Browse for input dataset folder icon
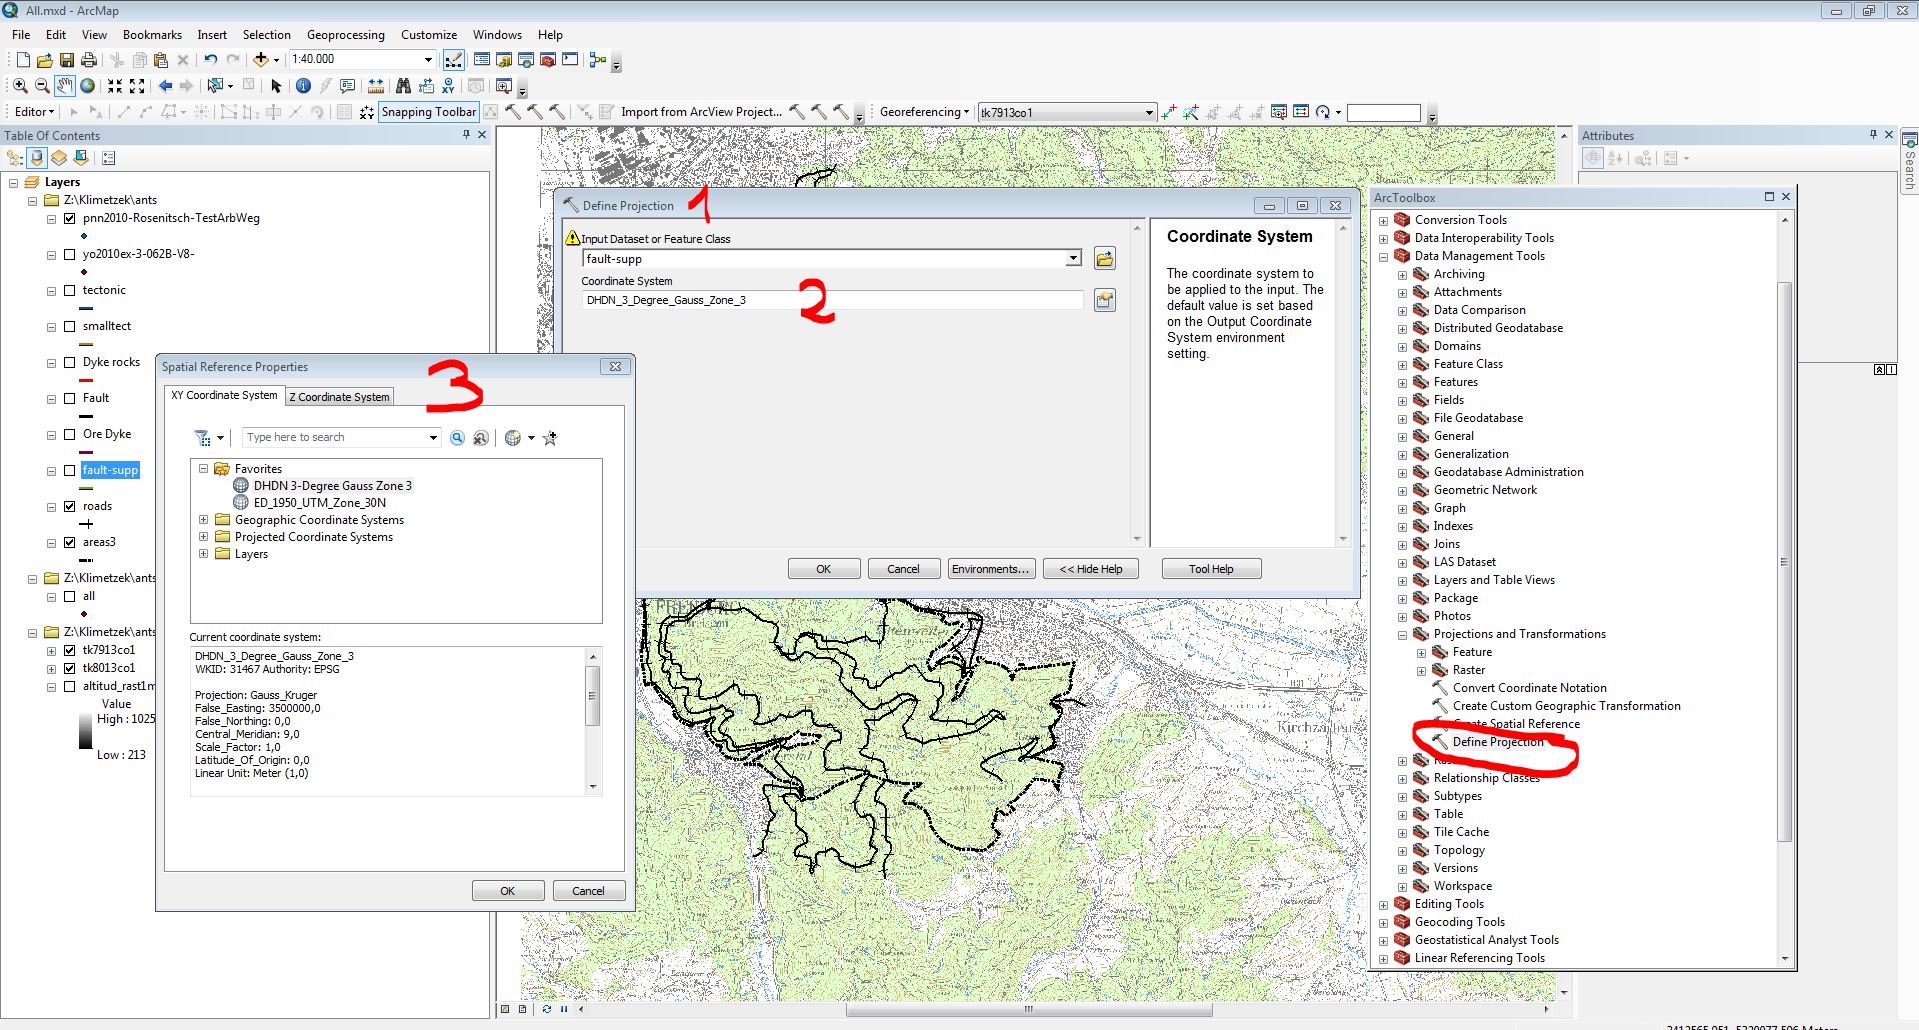The image size is (1919, 1030). (1105, 259)
